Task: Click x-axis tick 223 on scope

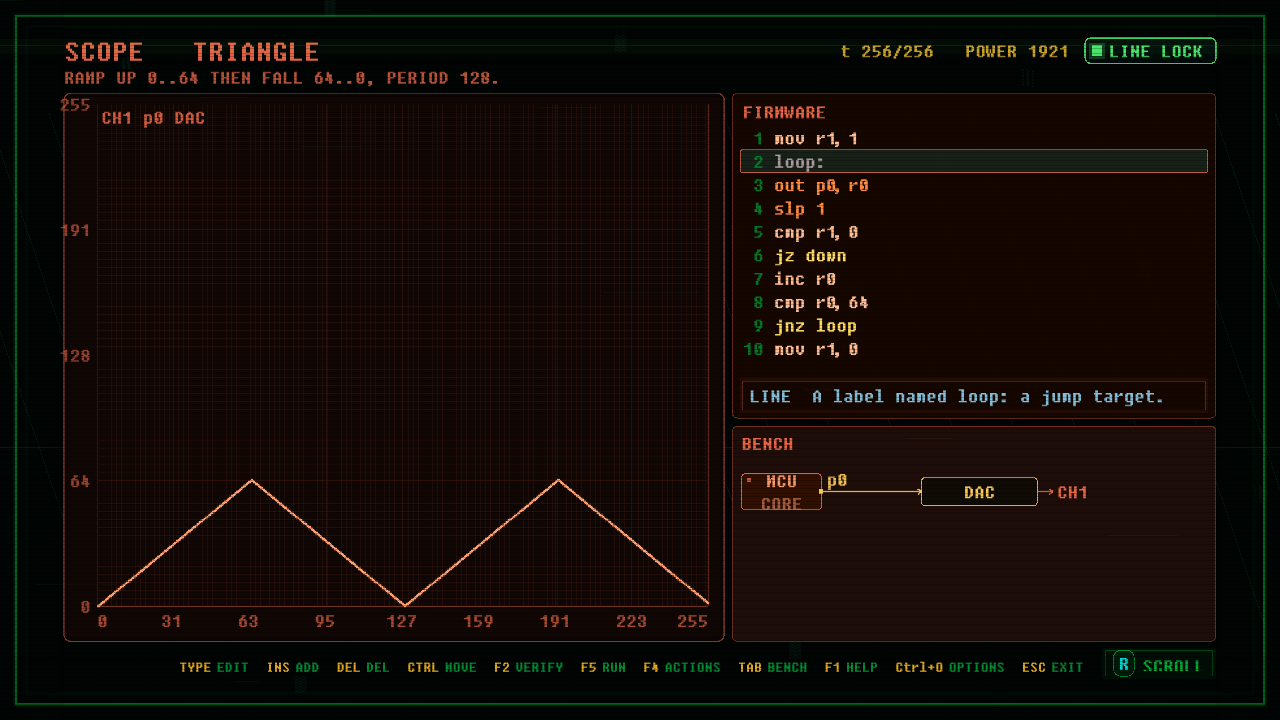Action: point(631,622)
